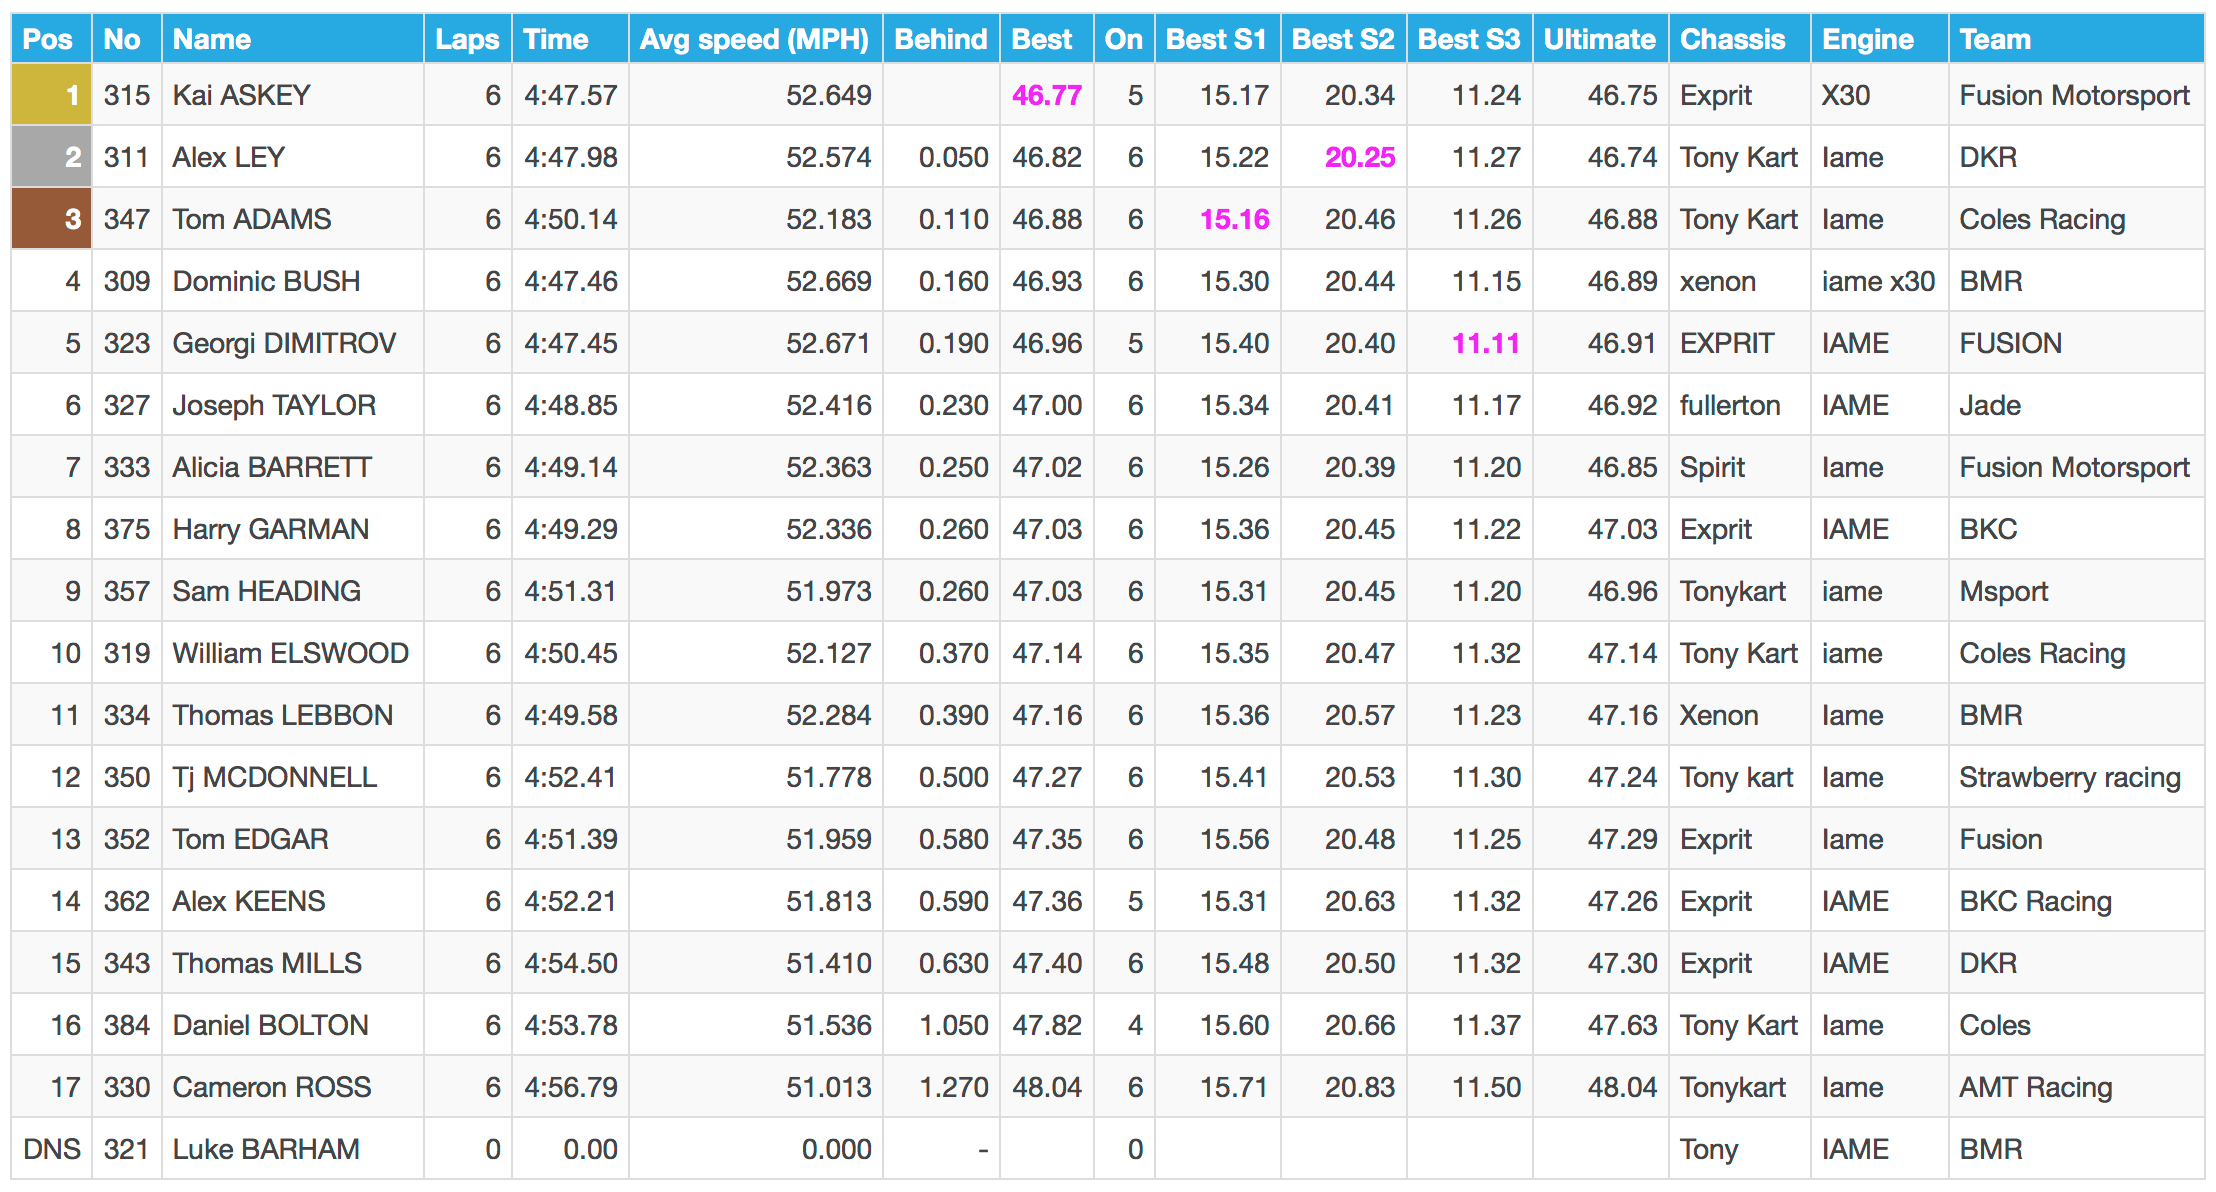This screenshot has height=1192, width=2216.
Task: Click the Best S1 column header
Action: point(1216,39)
